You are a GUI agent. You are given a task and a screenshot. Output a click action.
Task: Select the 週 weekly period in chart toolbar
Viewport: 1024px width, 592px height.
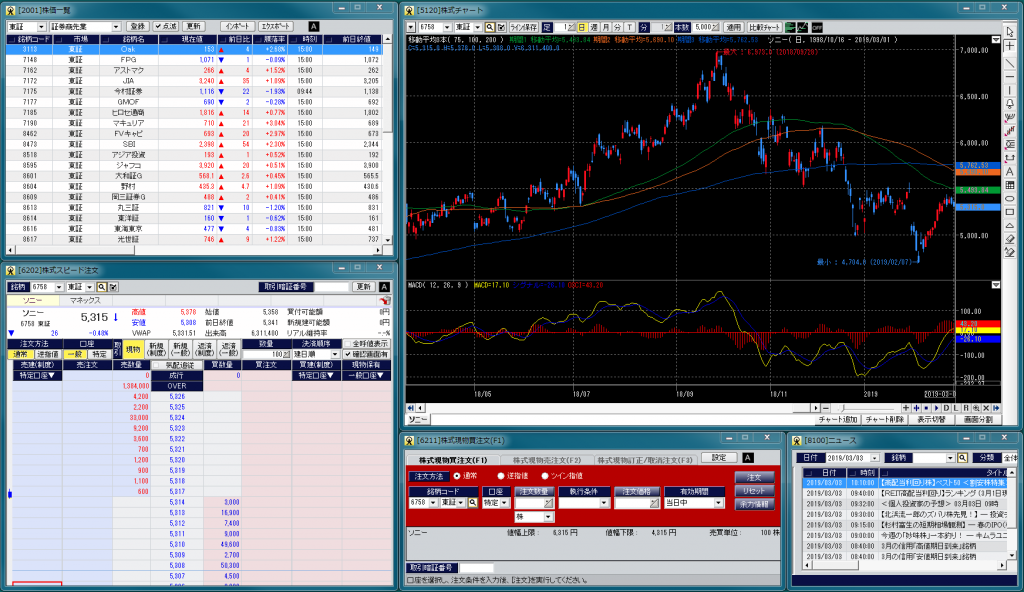point(594,27)
